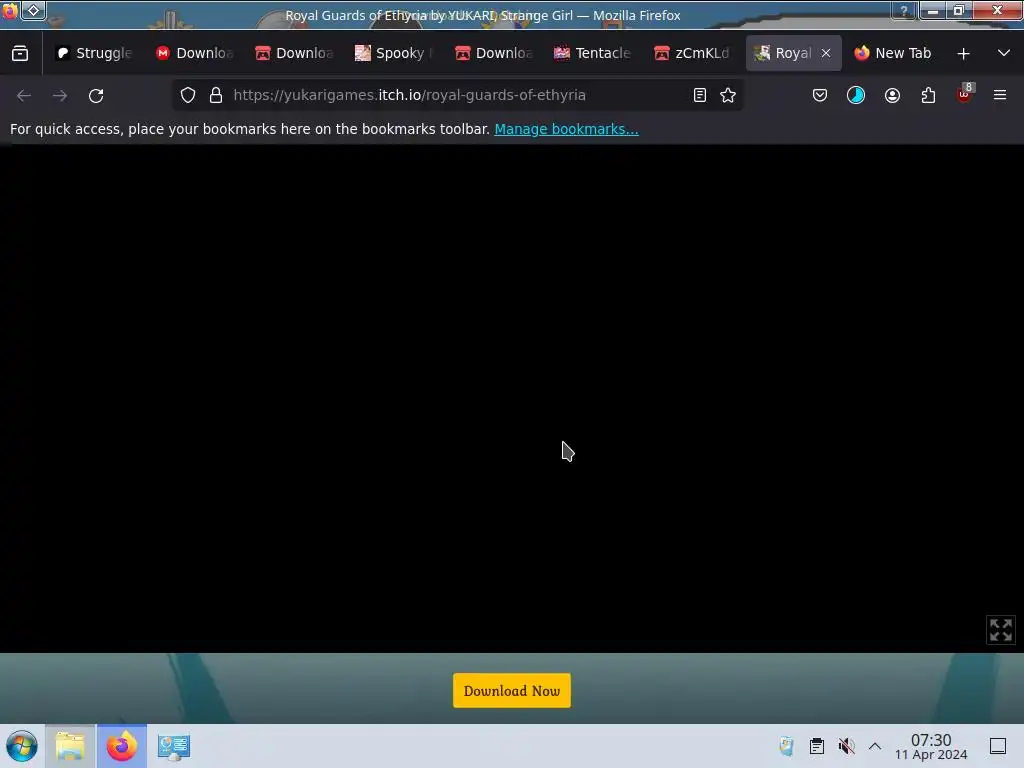
Task: Open Firefox account menu
Action: [x=892, y=95]
